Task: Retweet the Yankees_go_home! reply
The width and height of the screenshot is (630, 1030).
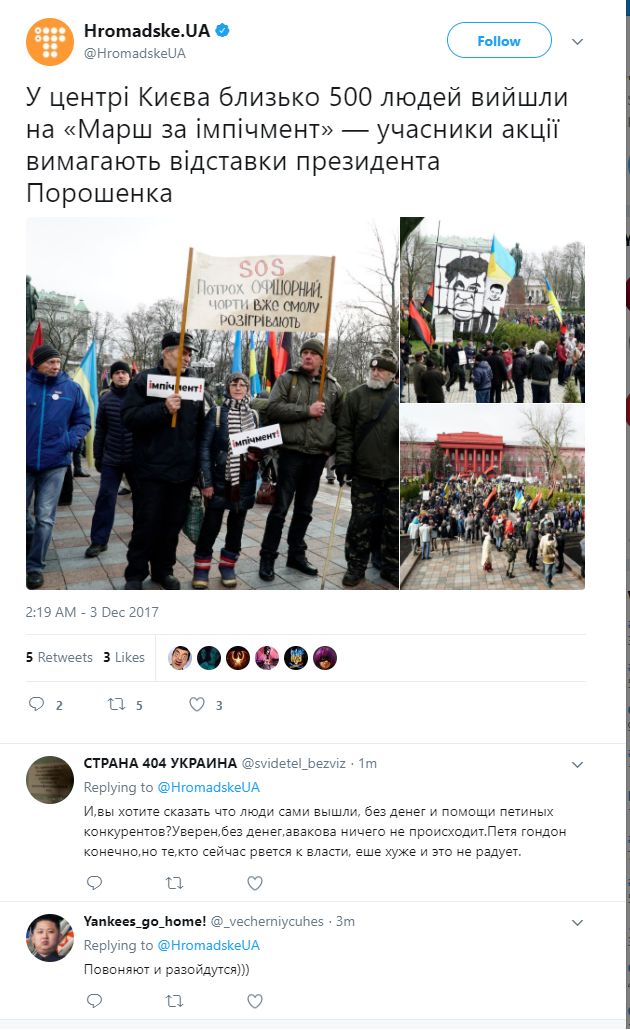Action: click(175, 1000)
